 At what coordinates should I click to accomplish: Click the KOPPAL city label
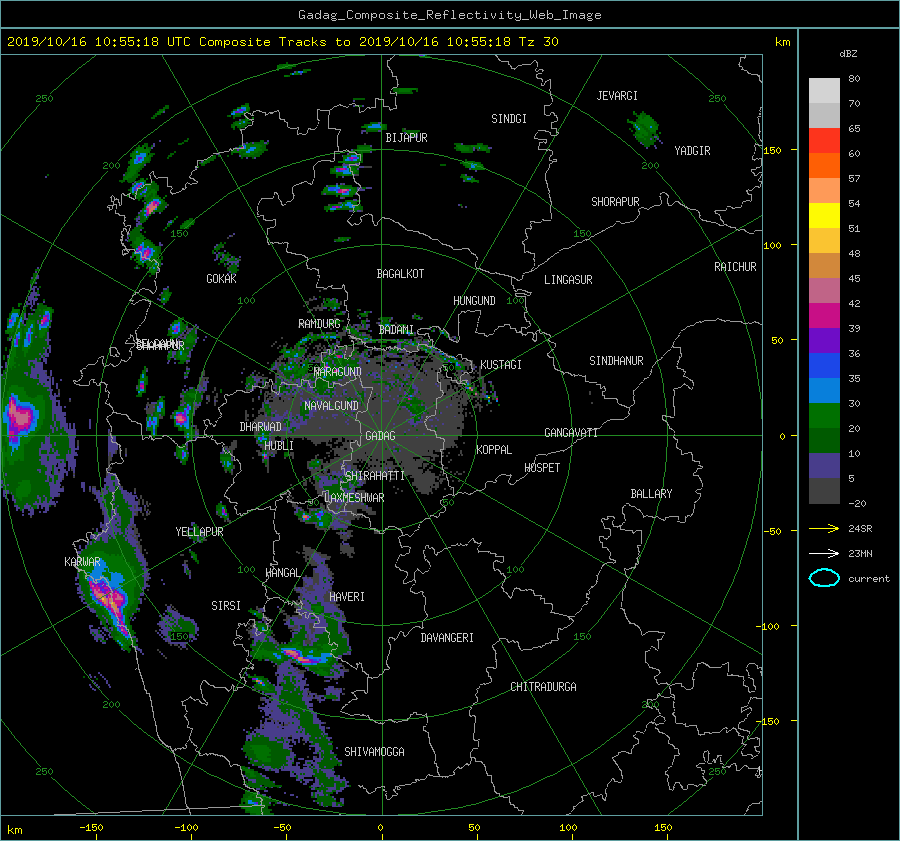click(x=494, y=450)
